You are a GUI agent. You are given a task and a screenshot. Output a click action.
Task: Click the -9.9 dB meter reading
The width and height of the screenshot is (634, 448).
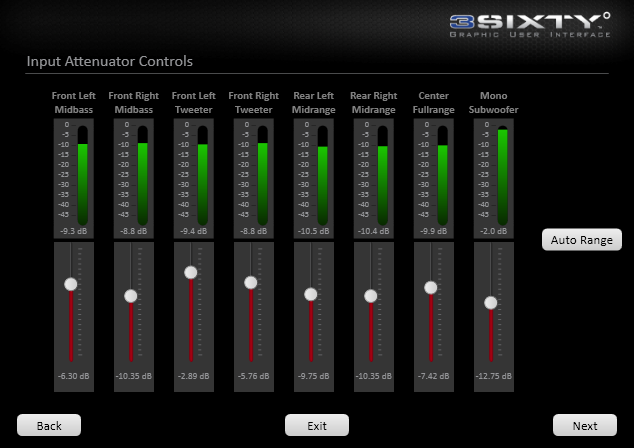(433, 231)
